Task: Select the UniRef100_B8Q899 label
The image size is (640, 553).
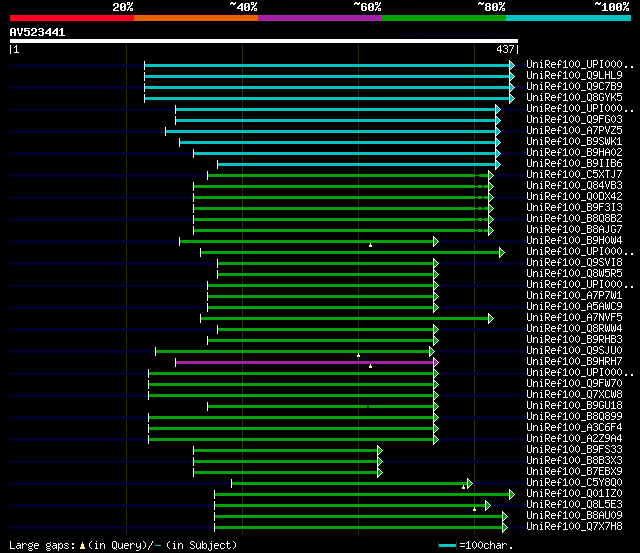Action: (x=574, y=417)
